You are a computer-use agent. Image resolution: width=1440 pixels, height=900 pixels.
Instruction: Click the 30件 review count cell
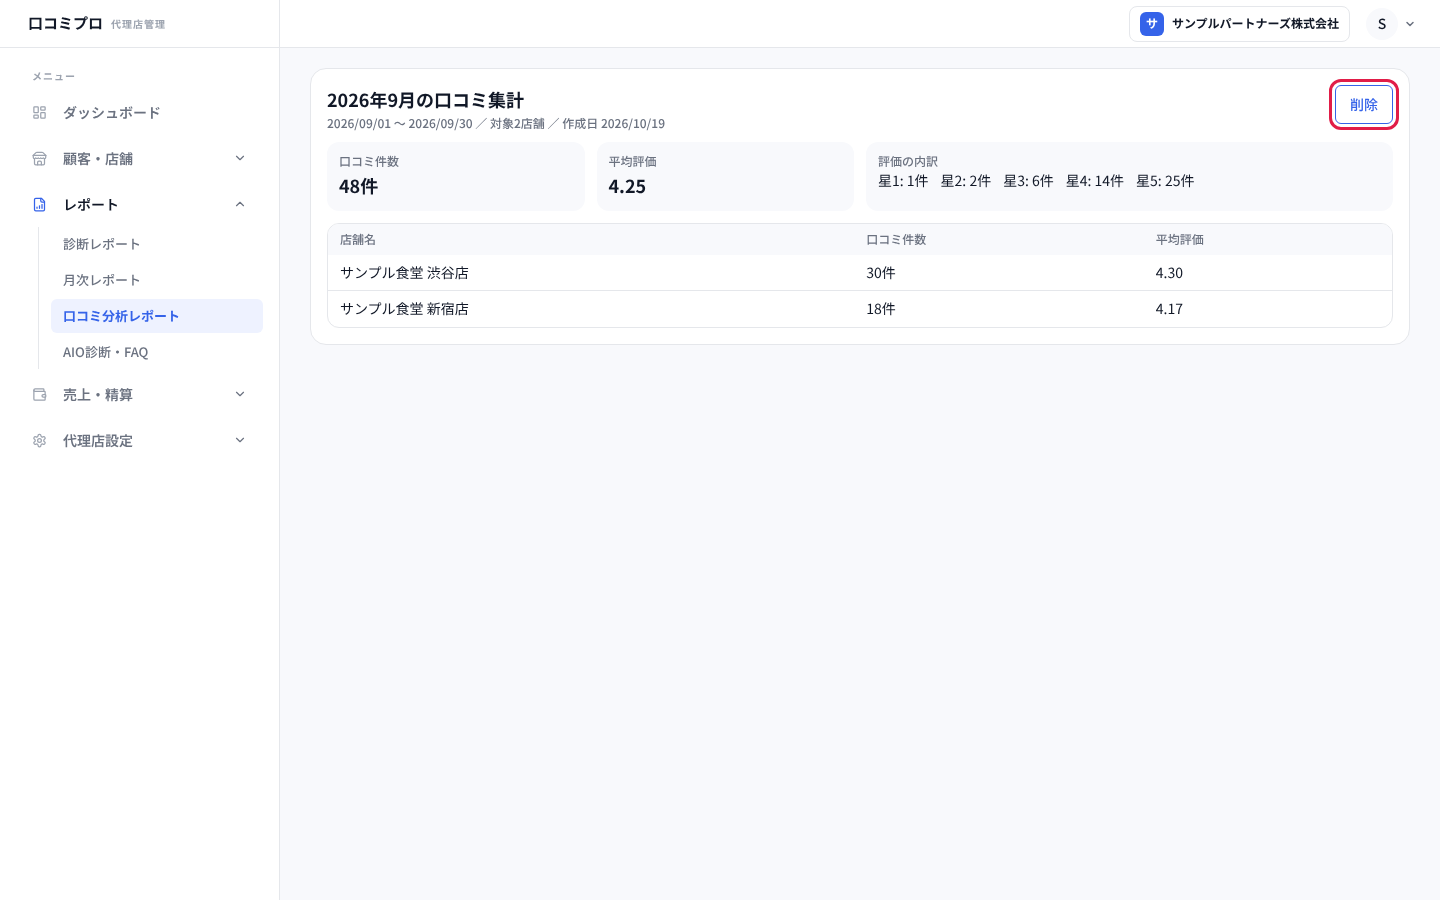[x=881, y=273]
